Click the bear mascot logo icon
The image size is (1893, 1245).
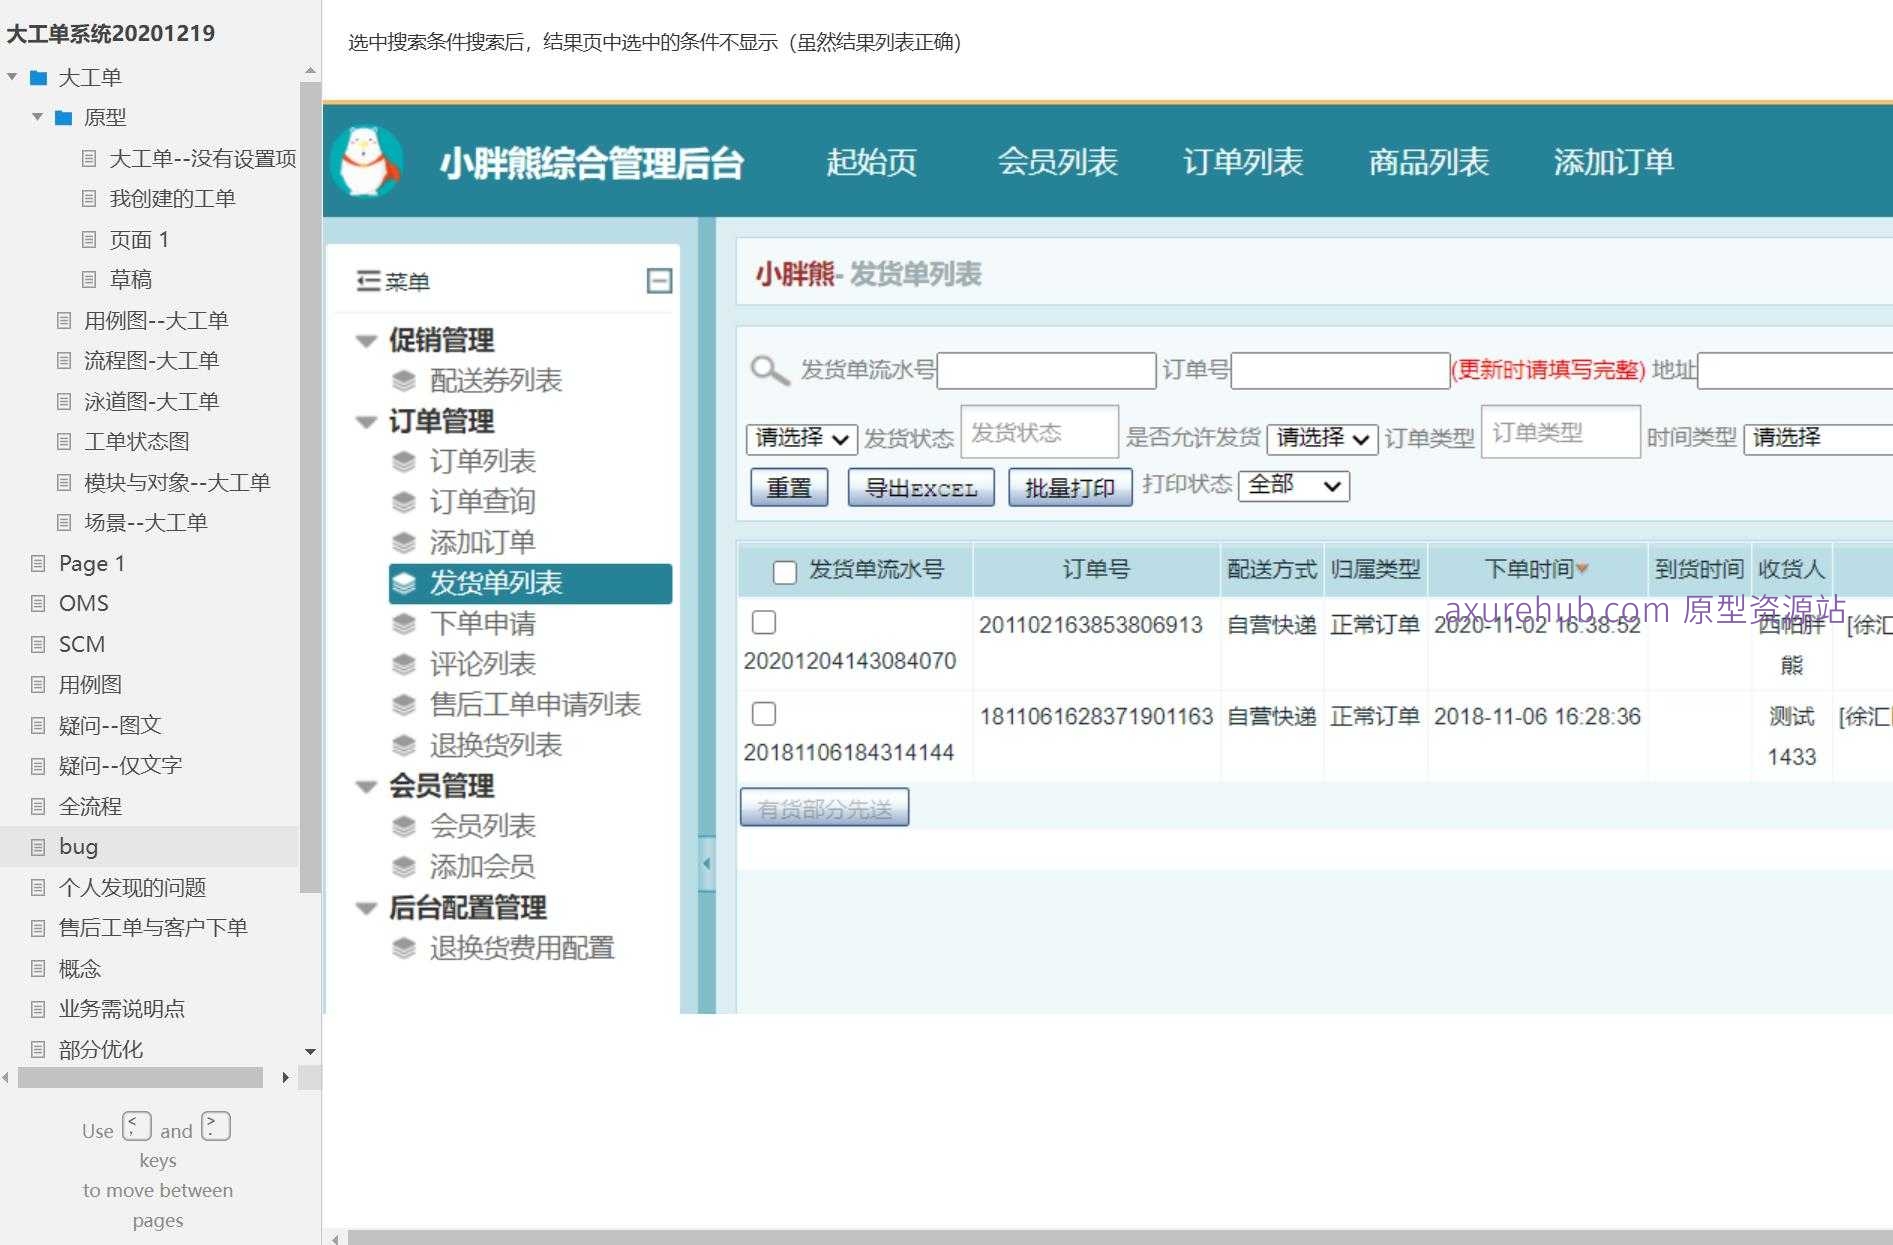pos(368,161)
